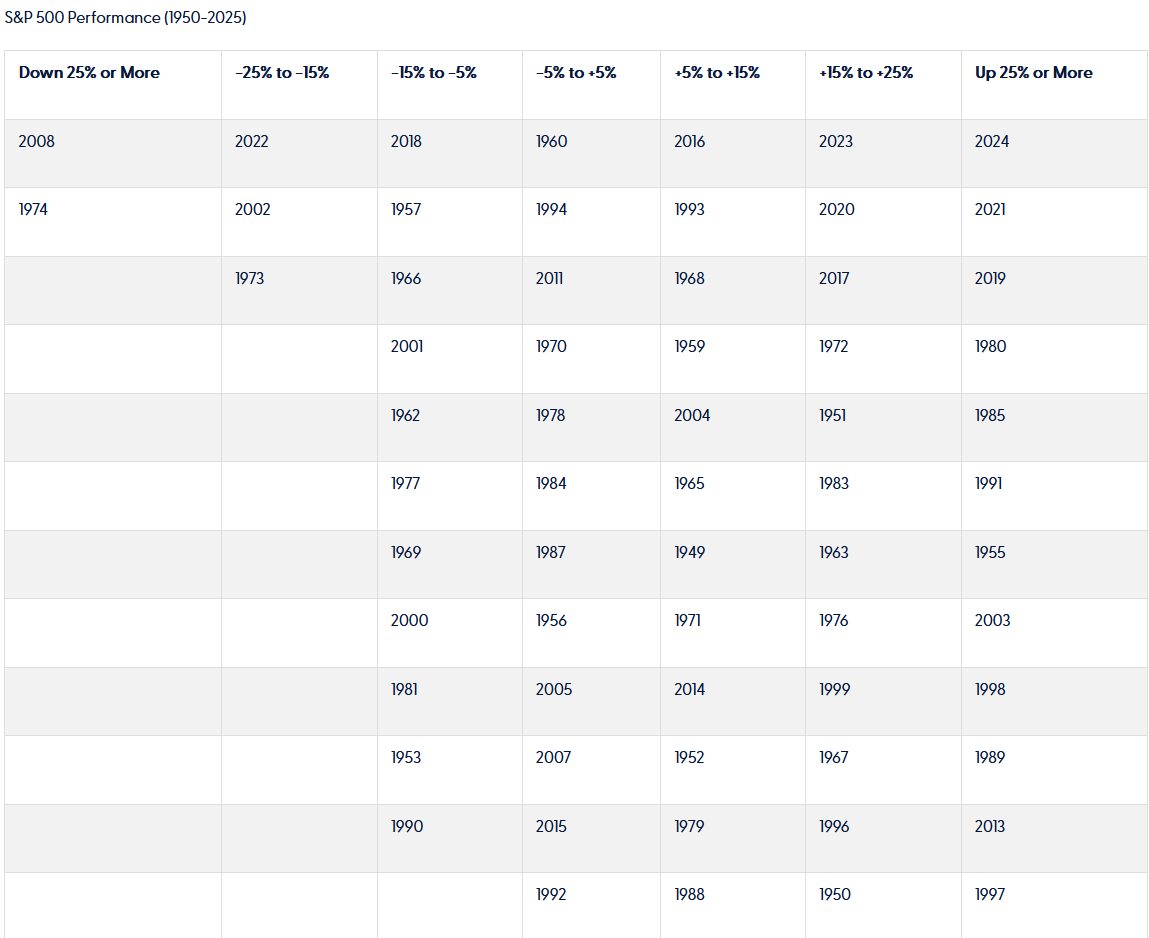This screenshot has width=1149, height=938.
Task: Click the '-25% to -15%' column header
Action: tap(282, 73)
